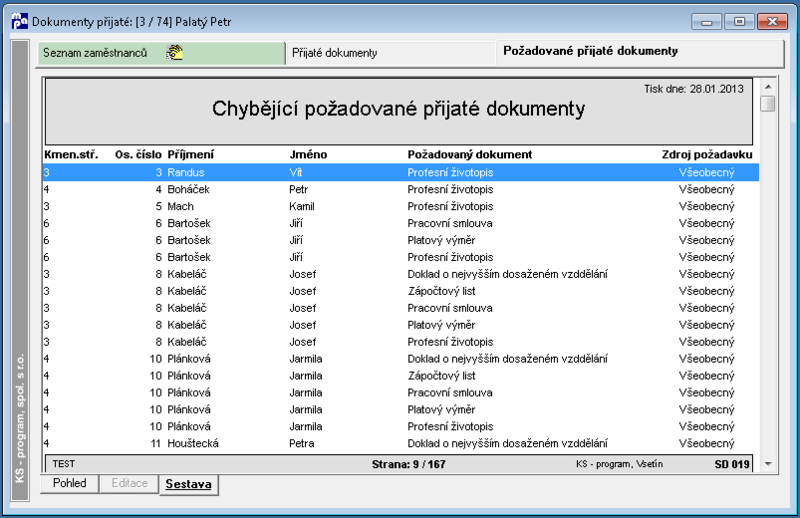The height and width of the screenshot is (518, 800).
Task: Click the Příjmení column header
Action: [x=191, y=155]
